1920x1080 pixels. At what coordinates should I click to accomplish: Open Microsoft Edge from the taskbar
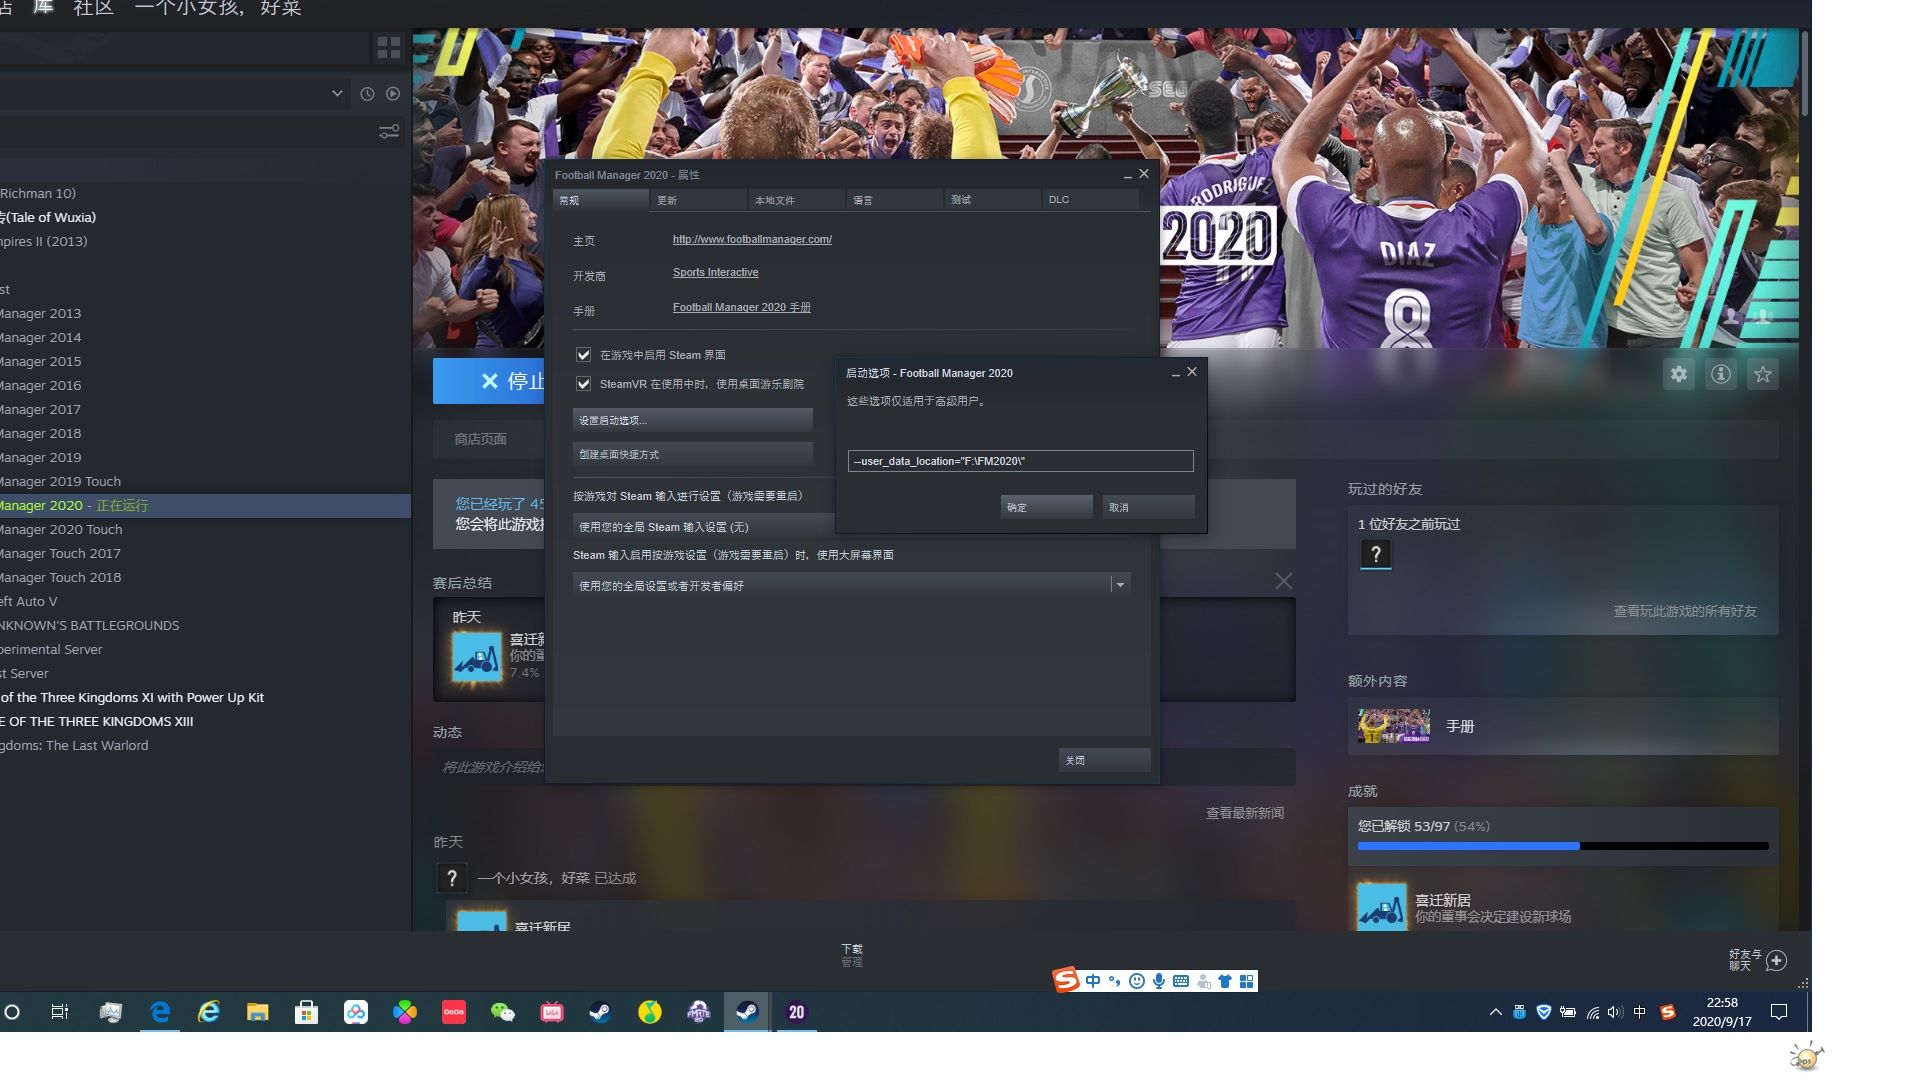(x=160, y=1012)
